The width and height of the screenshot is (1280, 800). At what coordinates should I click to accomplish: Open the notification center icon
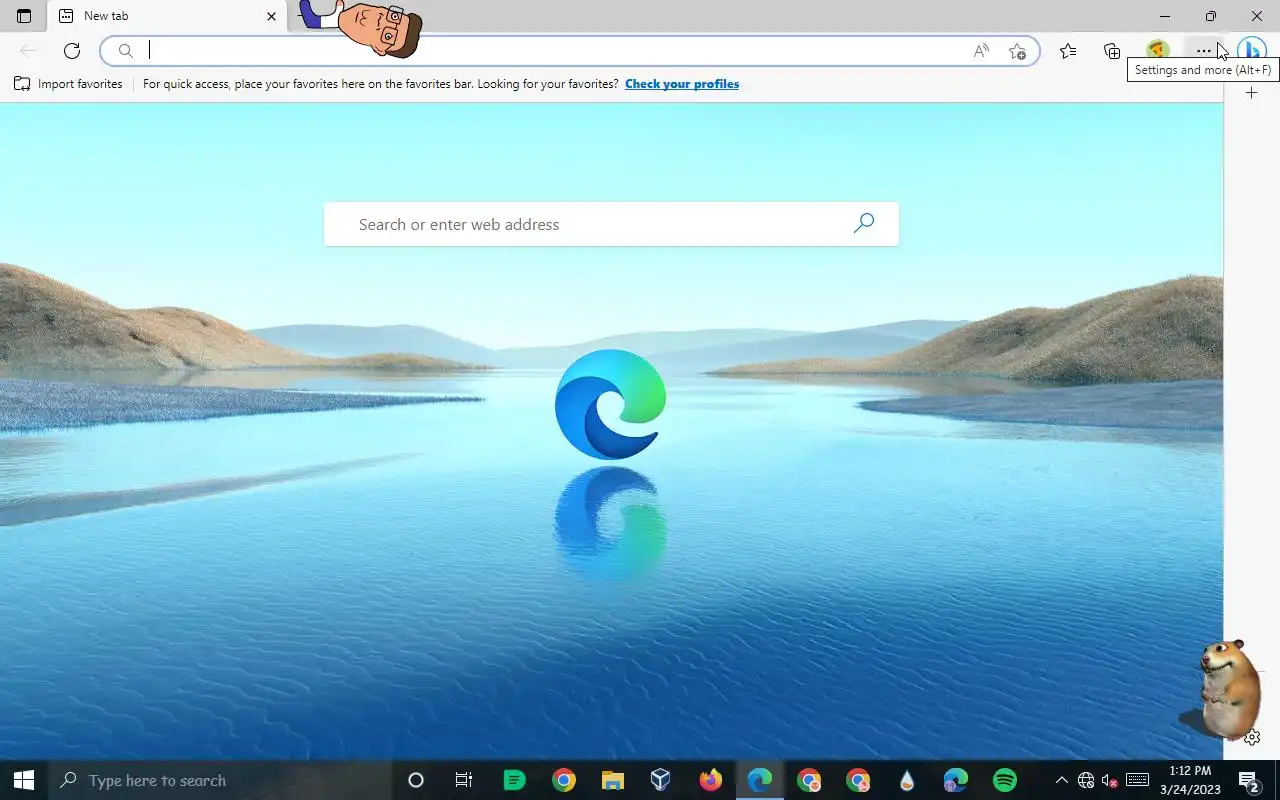[1249, 780]
